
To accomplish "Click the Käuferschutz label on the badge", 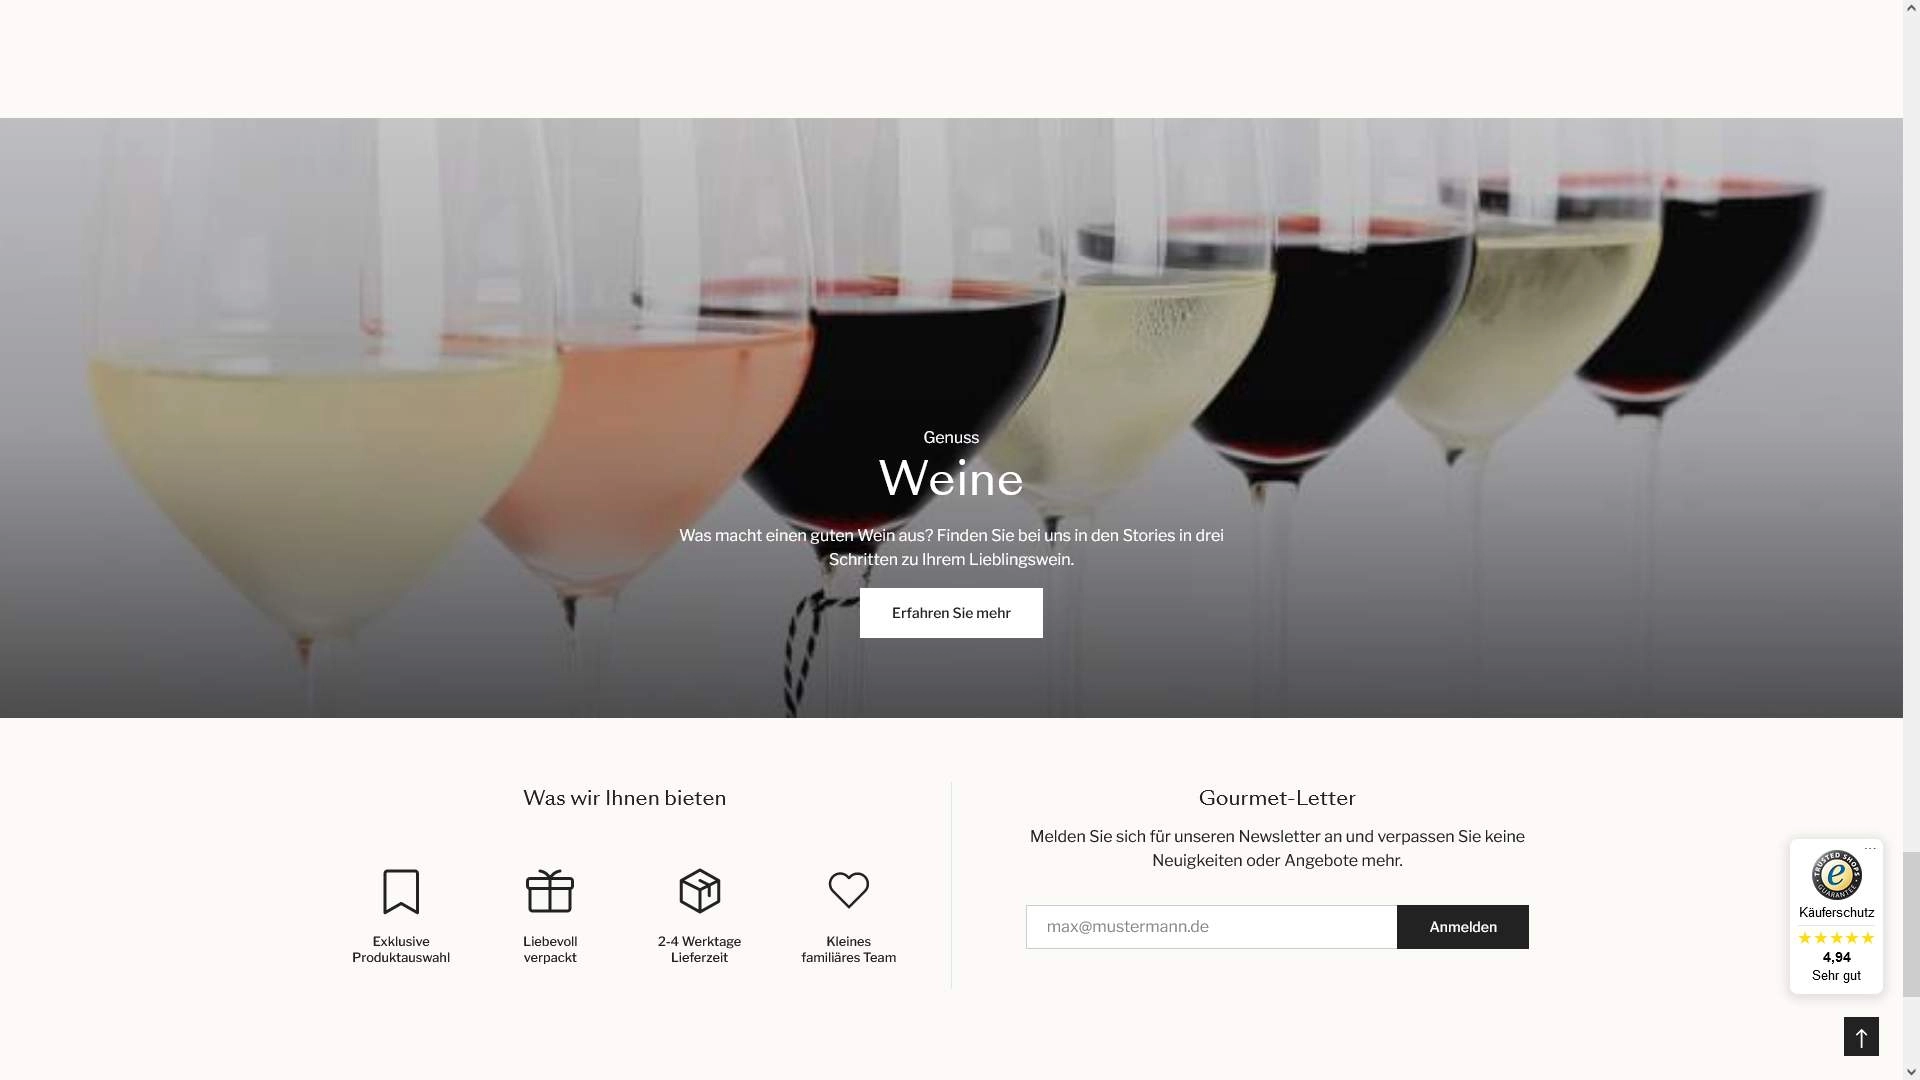I will [1837, 913].
